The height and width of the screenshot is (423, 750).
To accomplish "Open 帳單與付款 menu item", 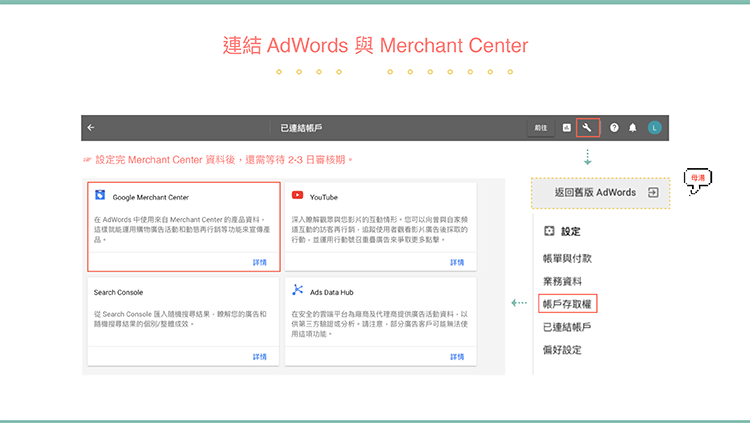I will [567, 258].
